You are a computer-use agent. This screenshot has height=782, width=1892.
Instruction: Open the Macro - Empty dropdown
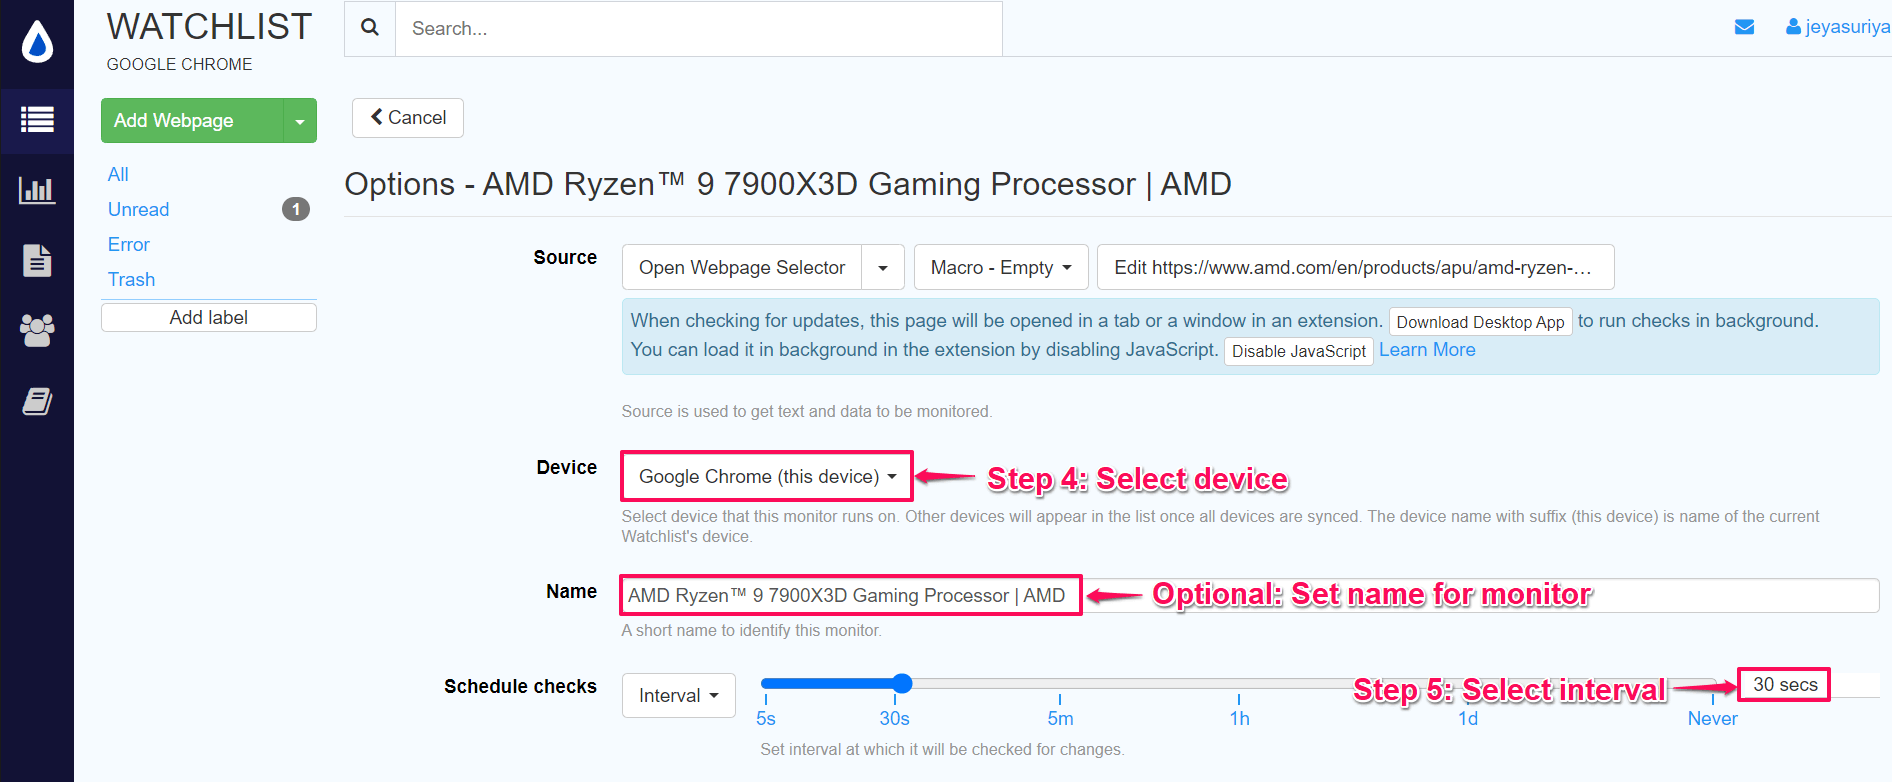point(1000,267)
